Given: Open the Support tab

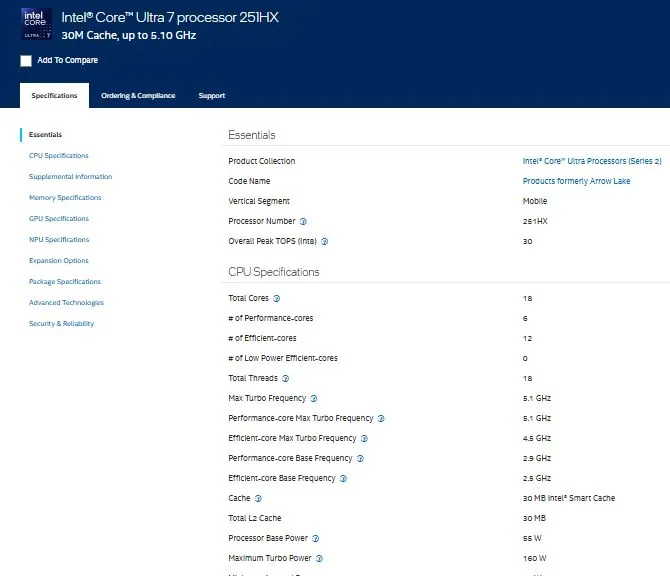Looking at the screenshot, I should (212, 95).
